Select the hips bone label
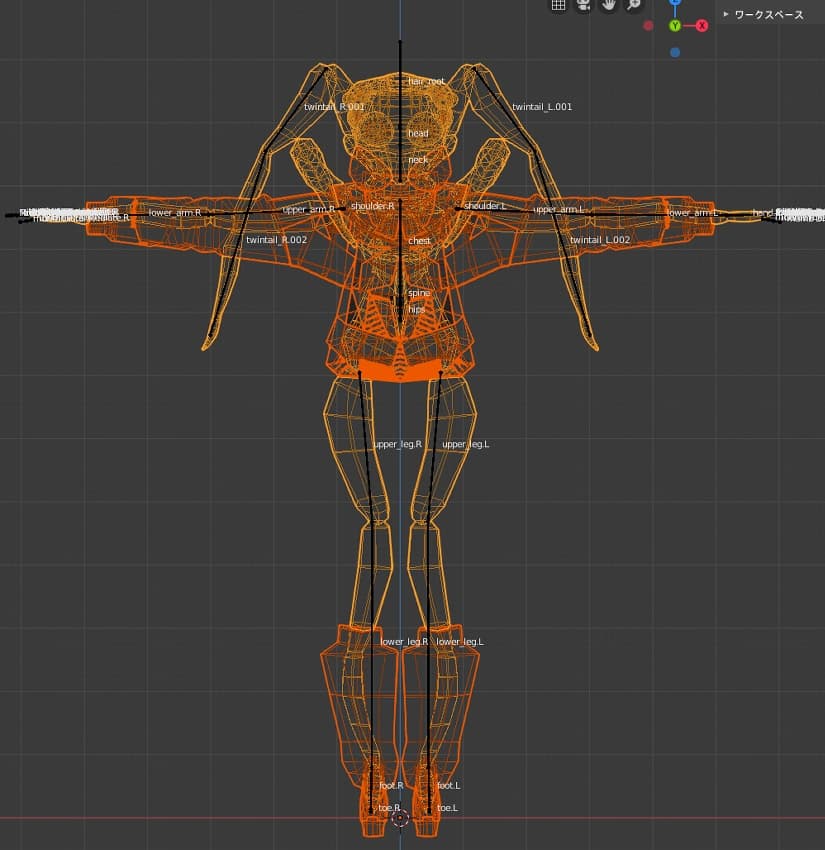This screenshot has width=825, height=850. 416,310
